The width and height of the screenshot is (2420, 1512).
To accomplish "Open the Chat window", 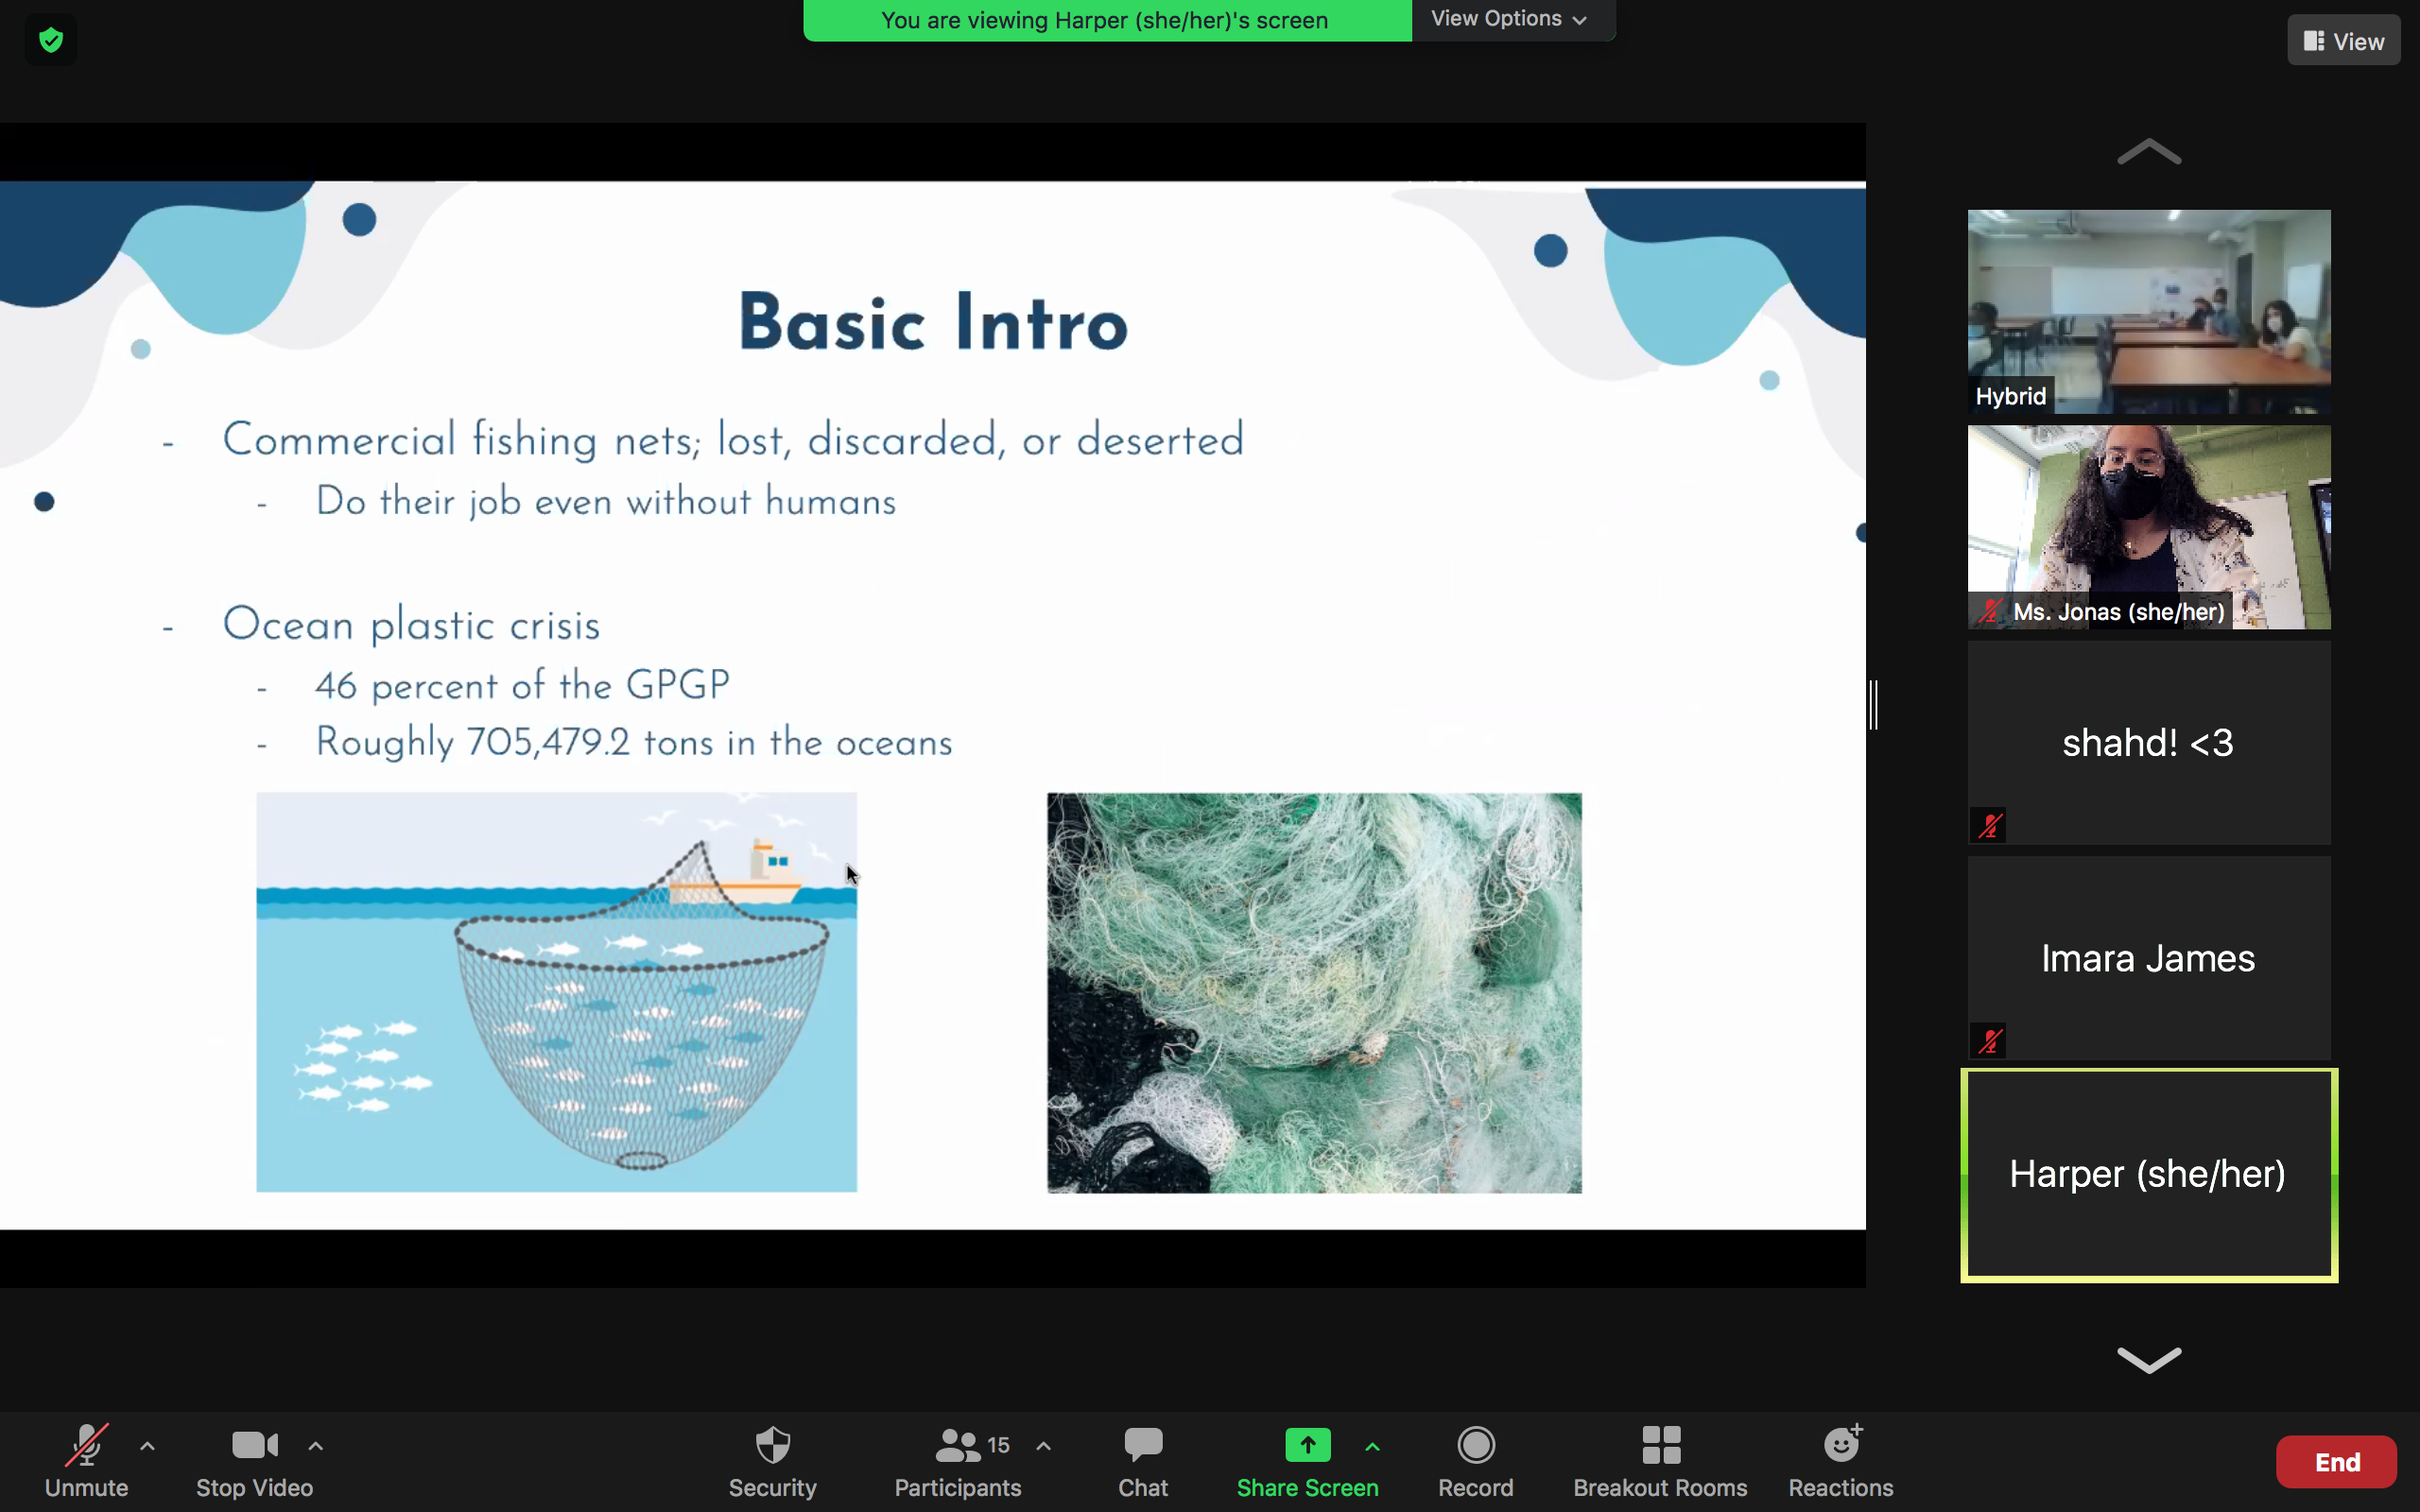I will pos(1142,1460).
